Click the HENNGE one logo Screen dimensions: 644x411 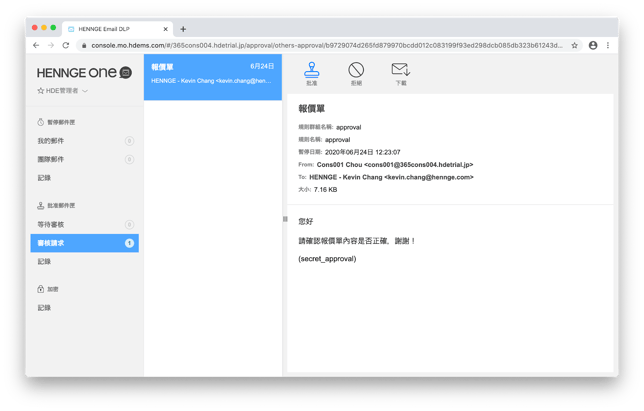pos(84,73)
